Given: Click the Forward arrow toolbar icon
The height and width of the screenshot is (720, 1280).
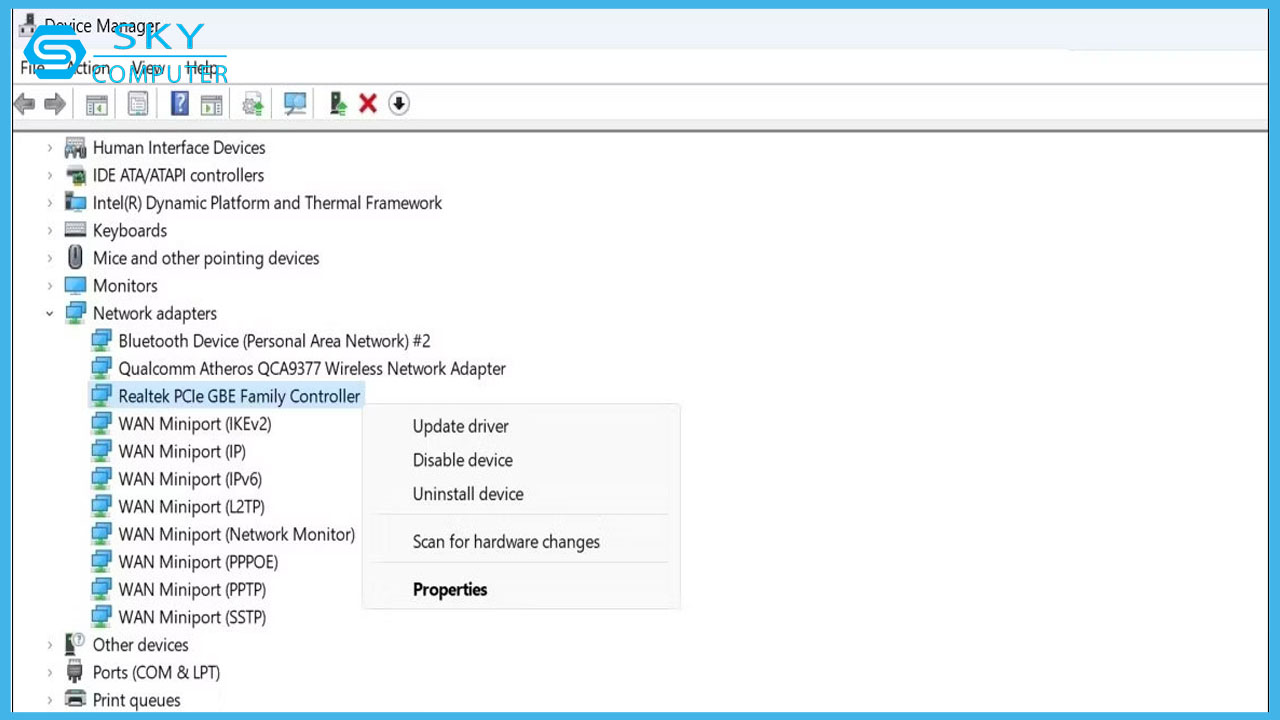Looking at the screenshot, I should pyautogui.click(x=55, y=103).
